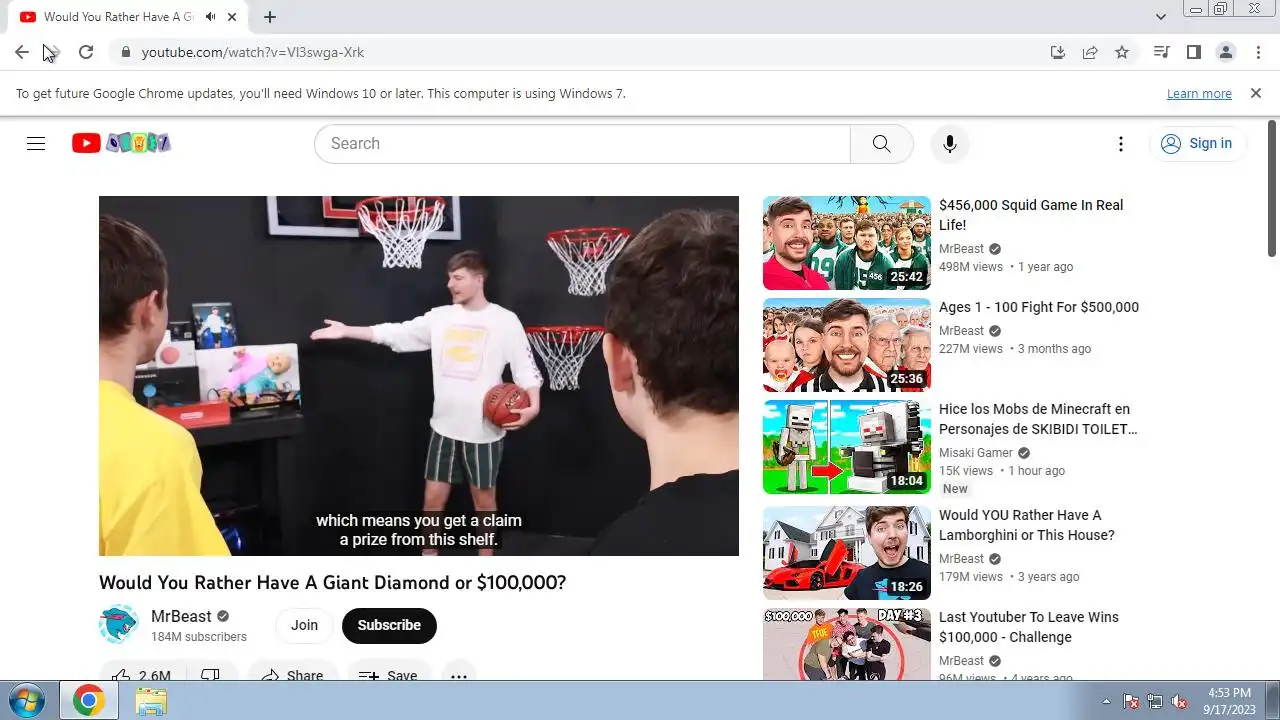The height and width of the screenshot is (720, 1280).
Task: Click the Action Center flag tray icon
Action: [x=1131, y=701]
